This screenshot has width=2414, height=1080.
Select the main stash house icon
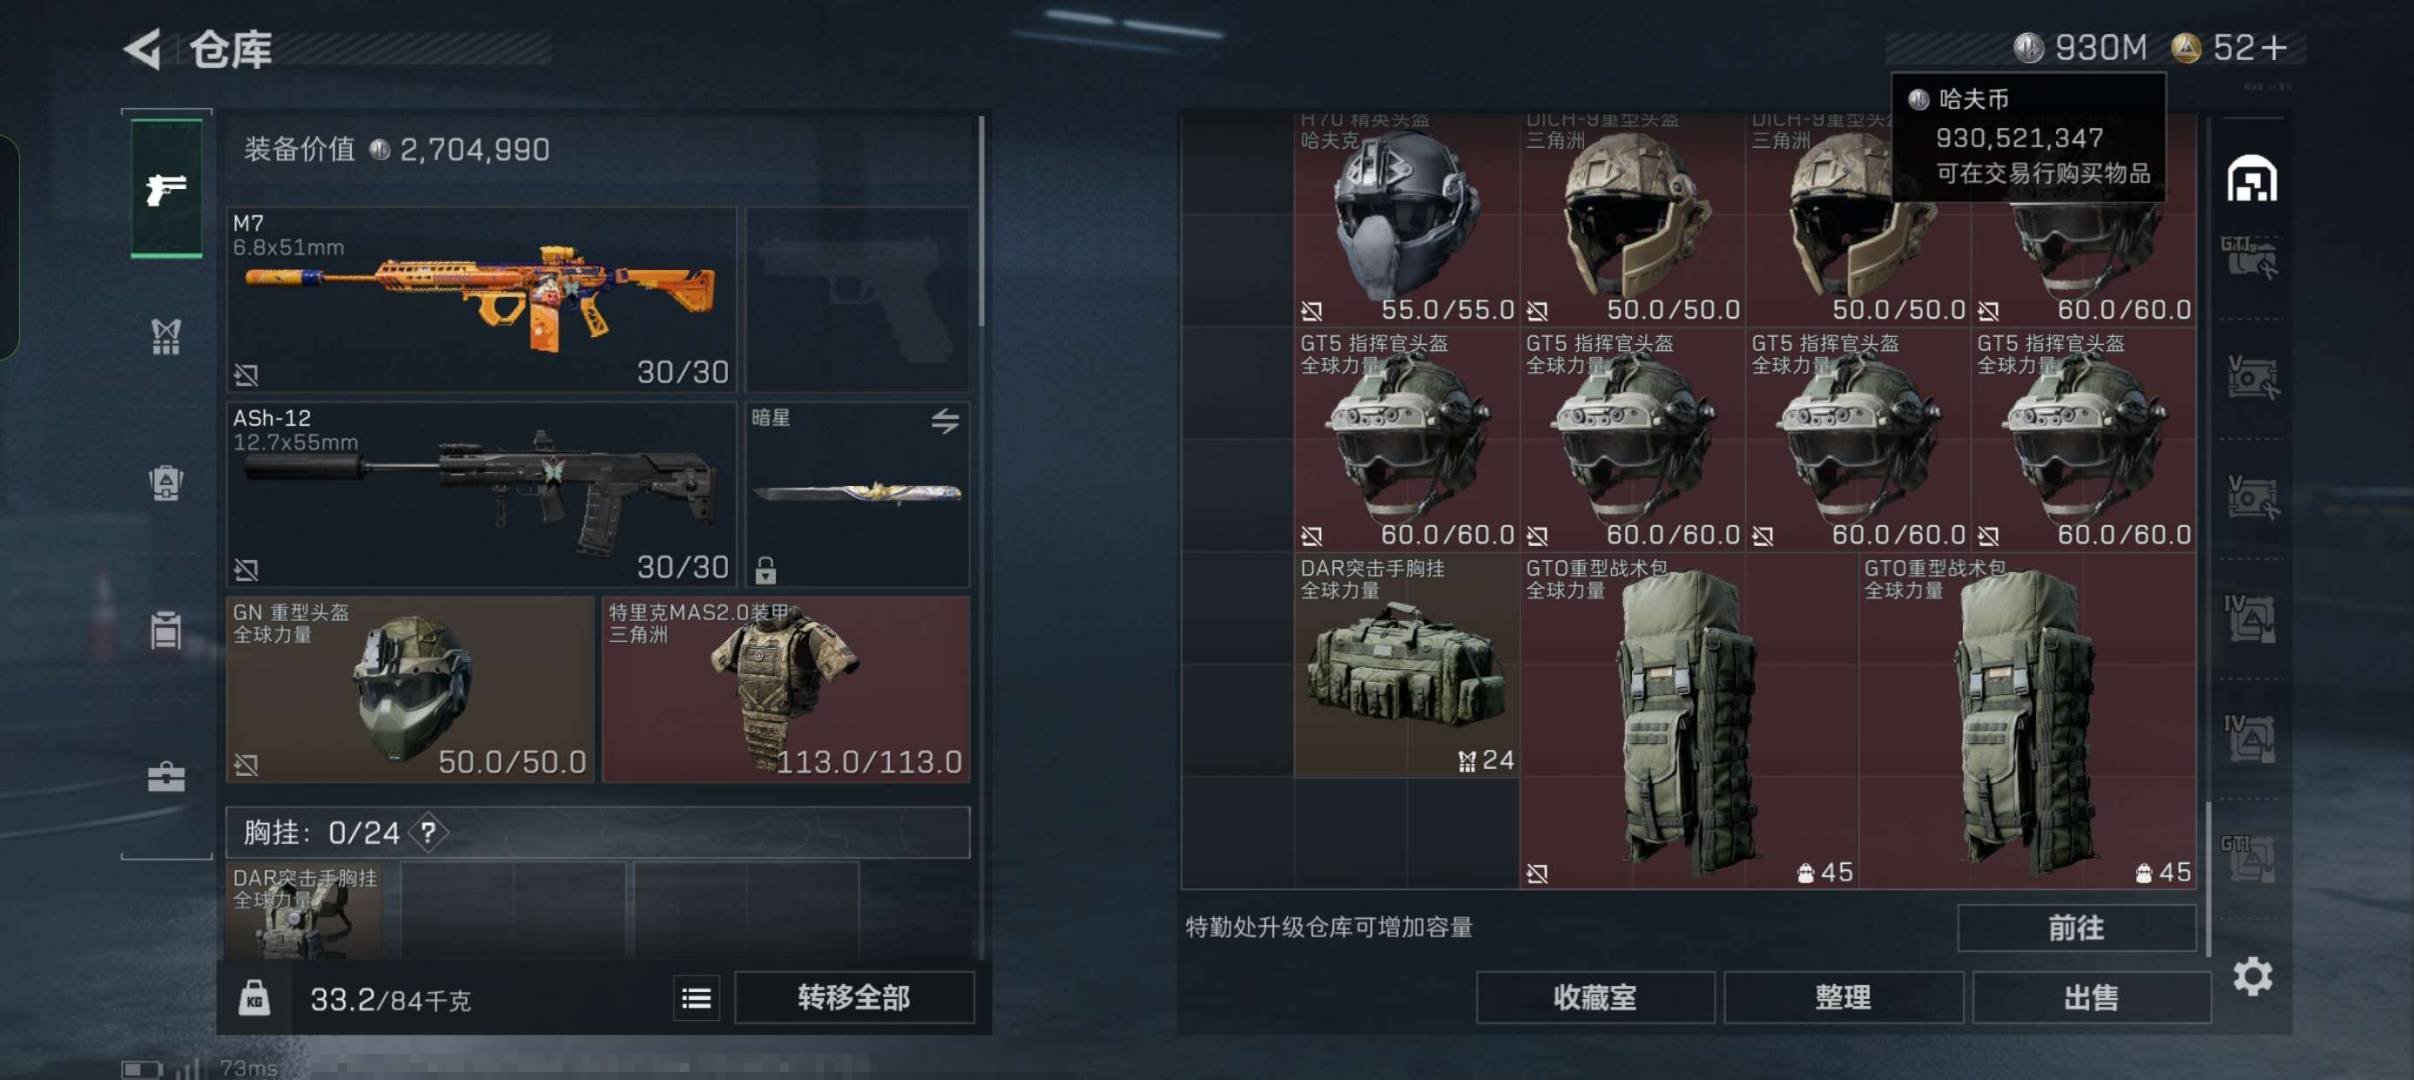click(2252, 179)
